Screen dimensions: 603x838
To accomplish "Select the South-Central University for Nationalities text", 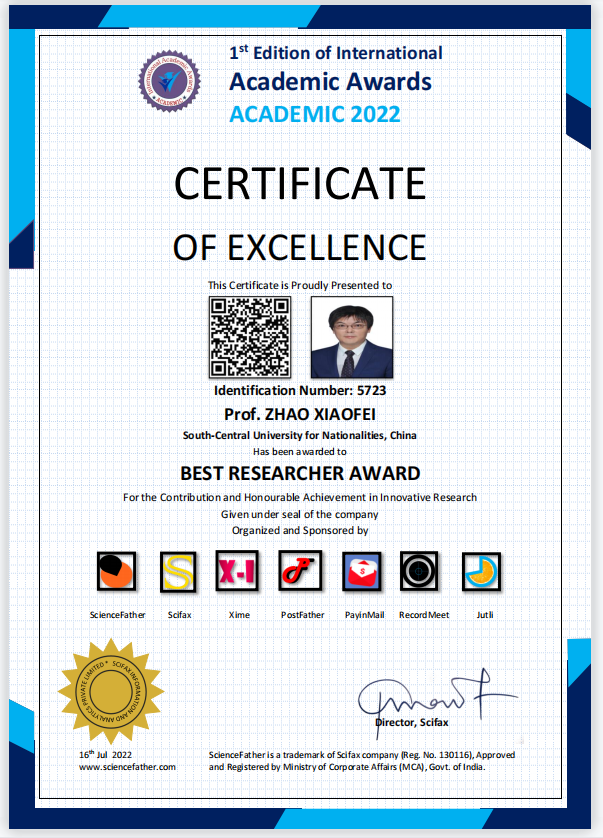I will [300, 435].
